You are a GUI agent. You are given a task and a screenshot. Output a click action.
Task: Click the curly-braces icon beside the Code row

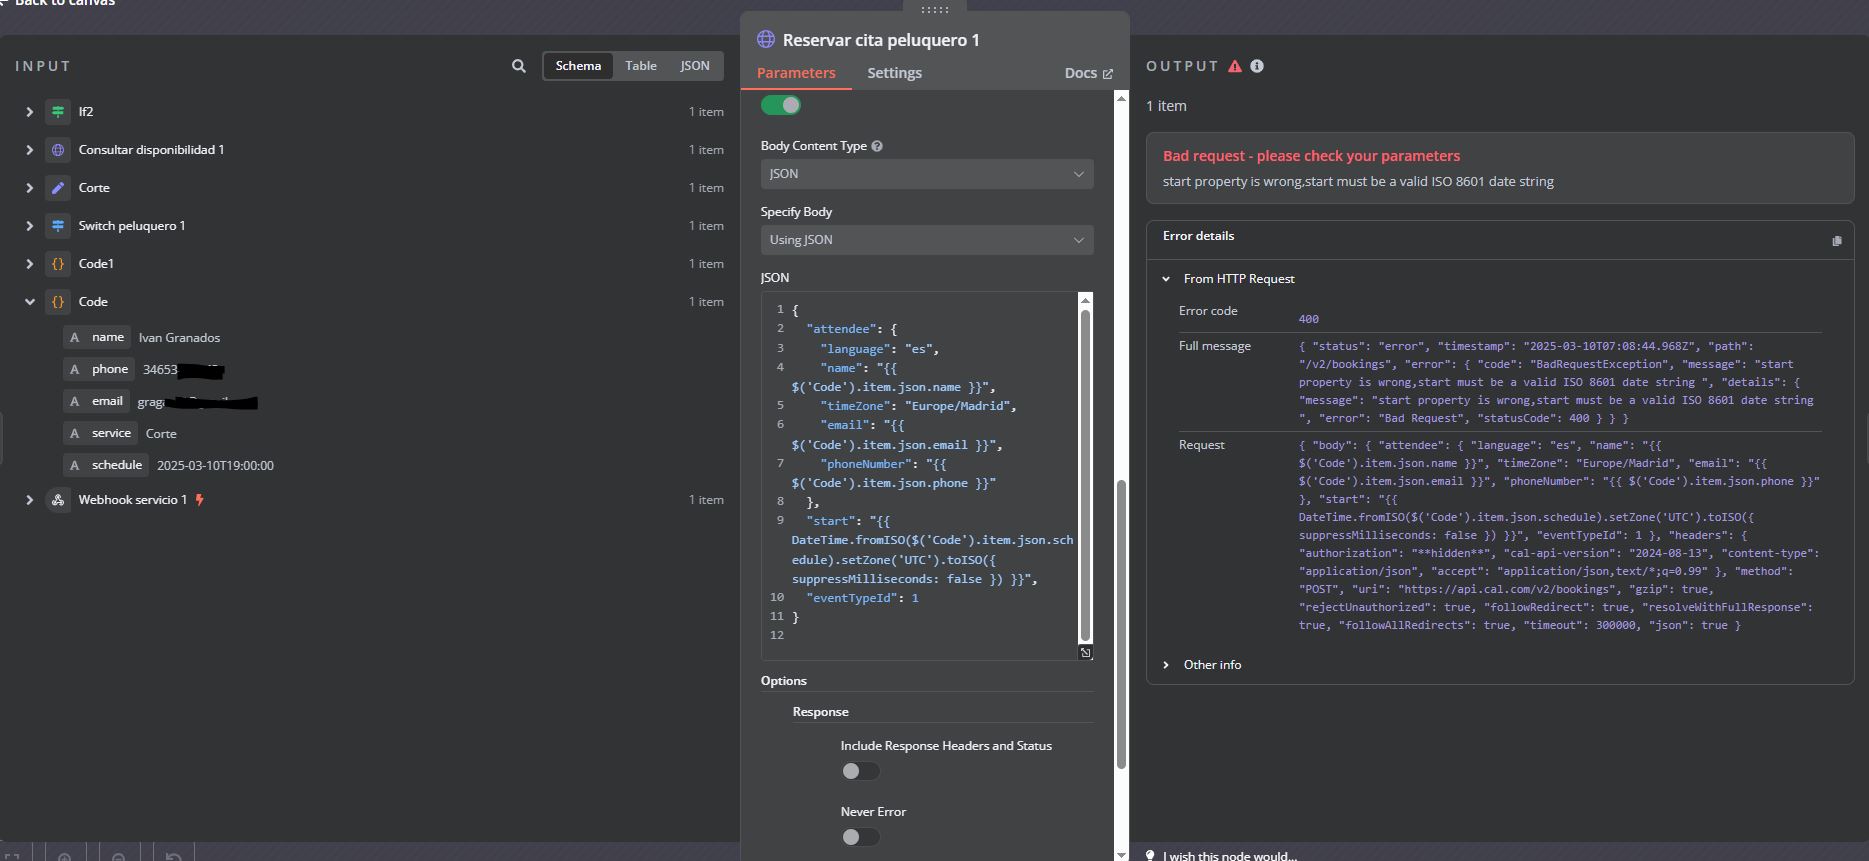click(58, 302)
